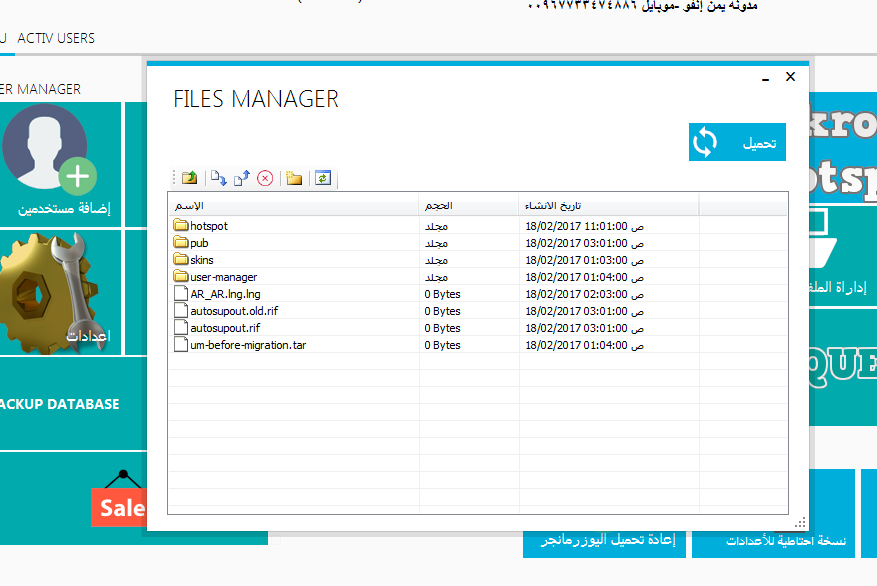Go up one folder level in Files Manager
The image size is (877, 586).
pos(190,178)
